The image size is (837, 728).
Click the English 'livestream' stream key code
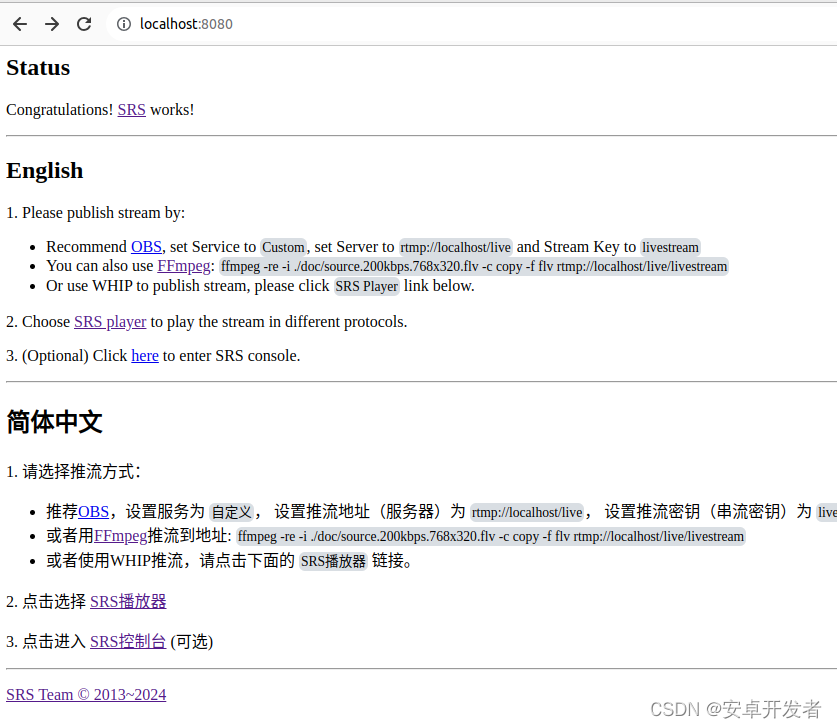coord(670,247)
